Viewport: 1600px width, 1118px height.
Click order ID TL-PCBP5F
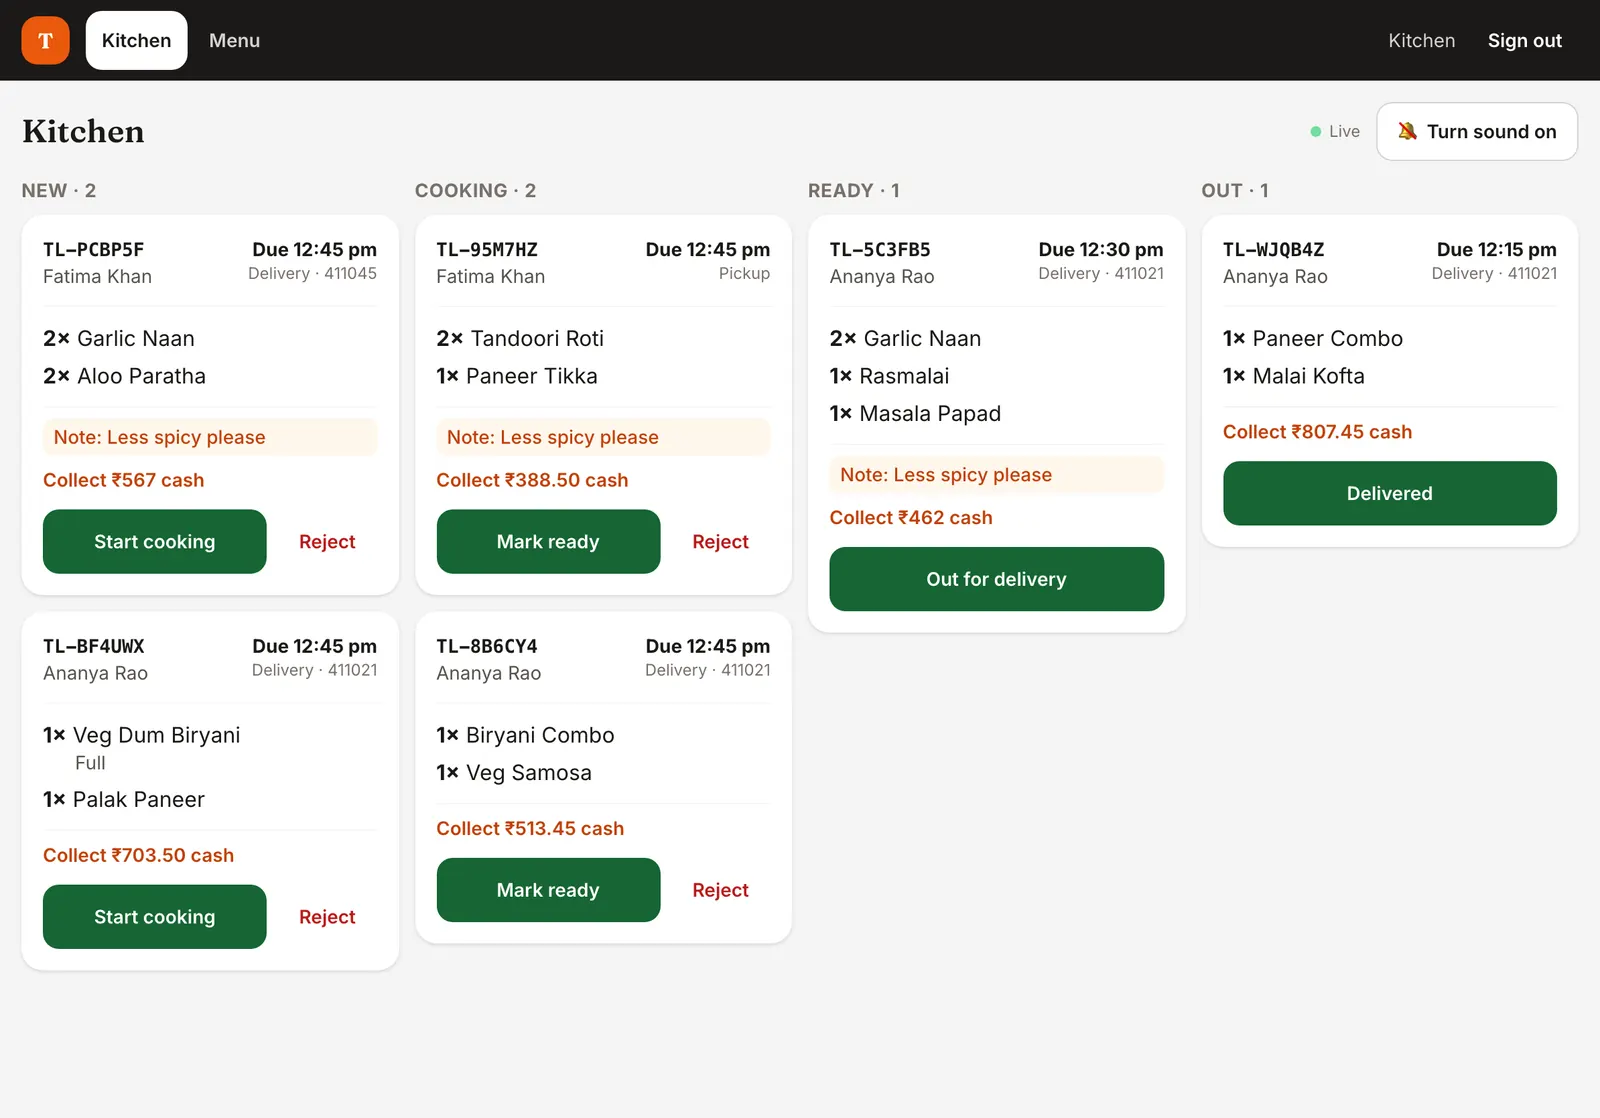(x=94, y=249)
